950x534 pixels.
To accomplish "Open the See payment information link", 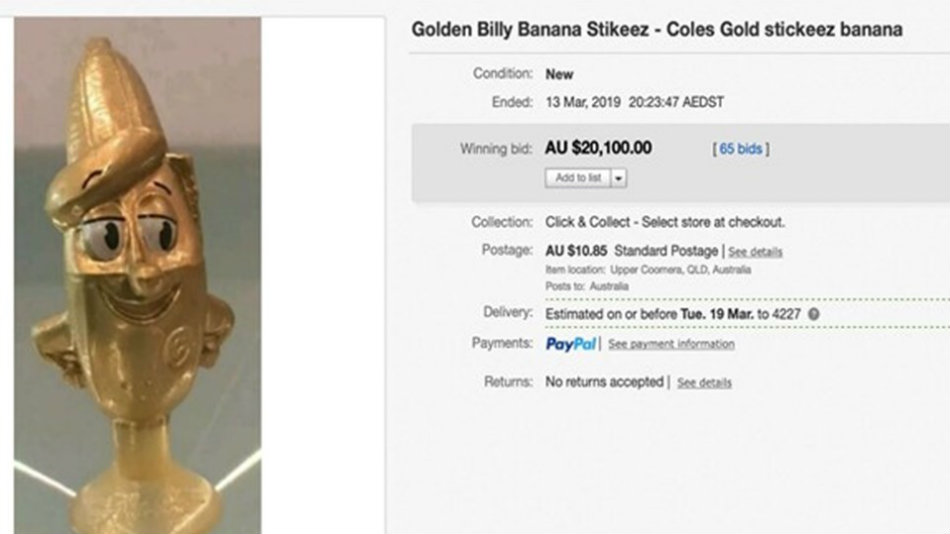I will tap(671, 344).
